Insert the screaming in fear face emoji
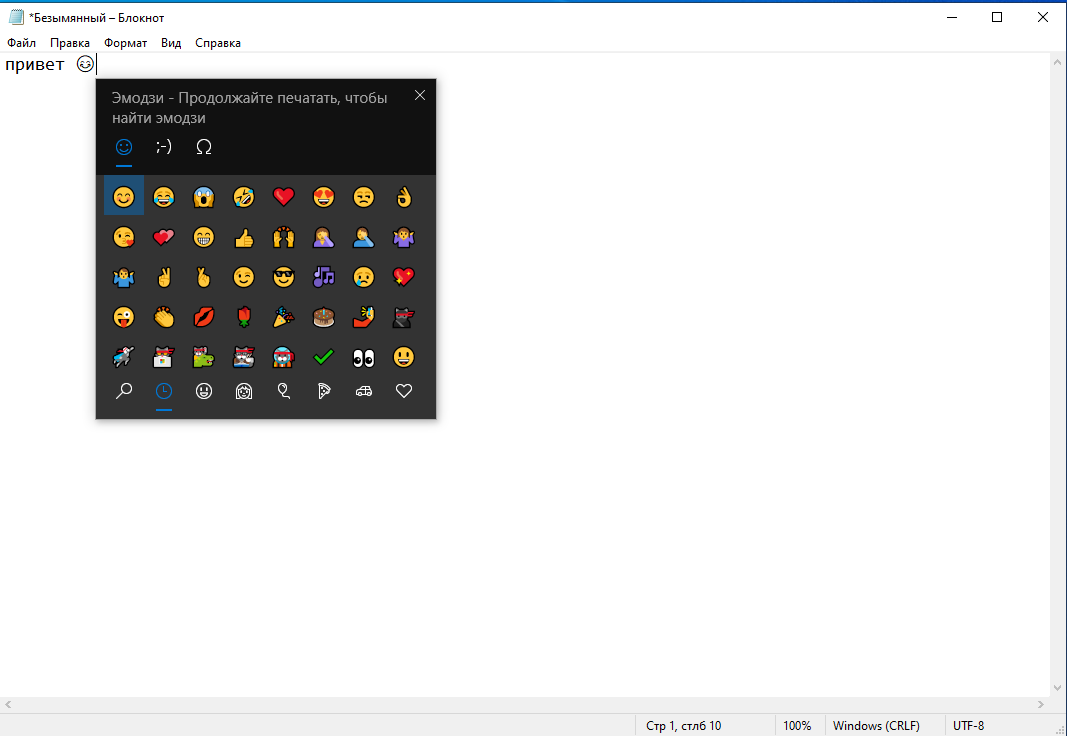 tap(203, 197)
